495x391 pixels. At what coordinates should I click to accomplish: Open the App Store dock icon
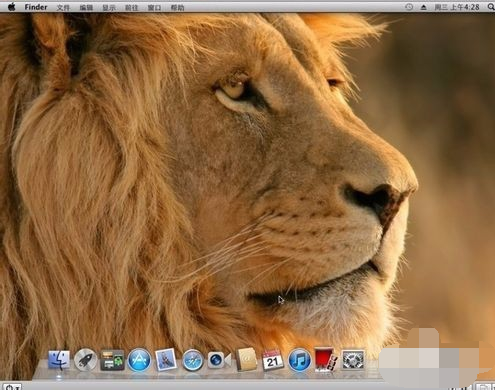(139, 360)
